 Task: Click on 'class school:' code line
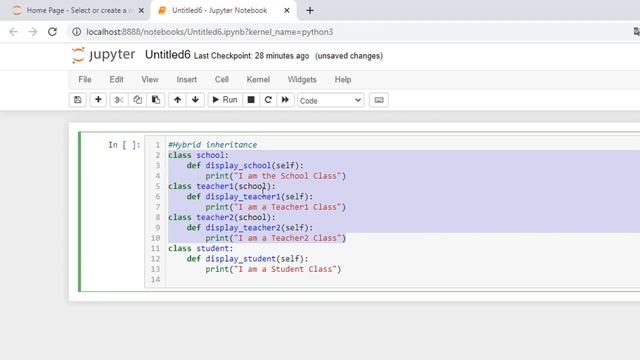pos(198,155)
